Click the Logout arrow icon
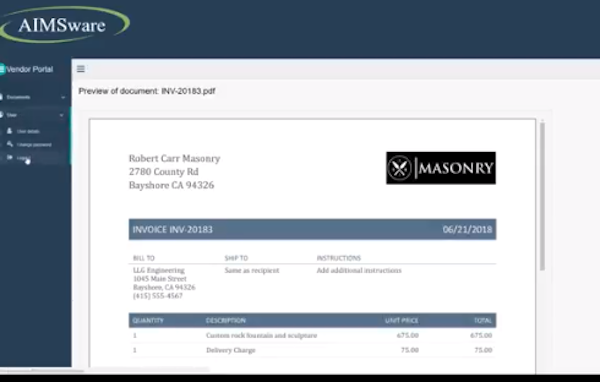 point(10,157)
